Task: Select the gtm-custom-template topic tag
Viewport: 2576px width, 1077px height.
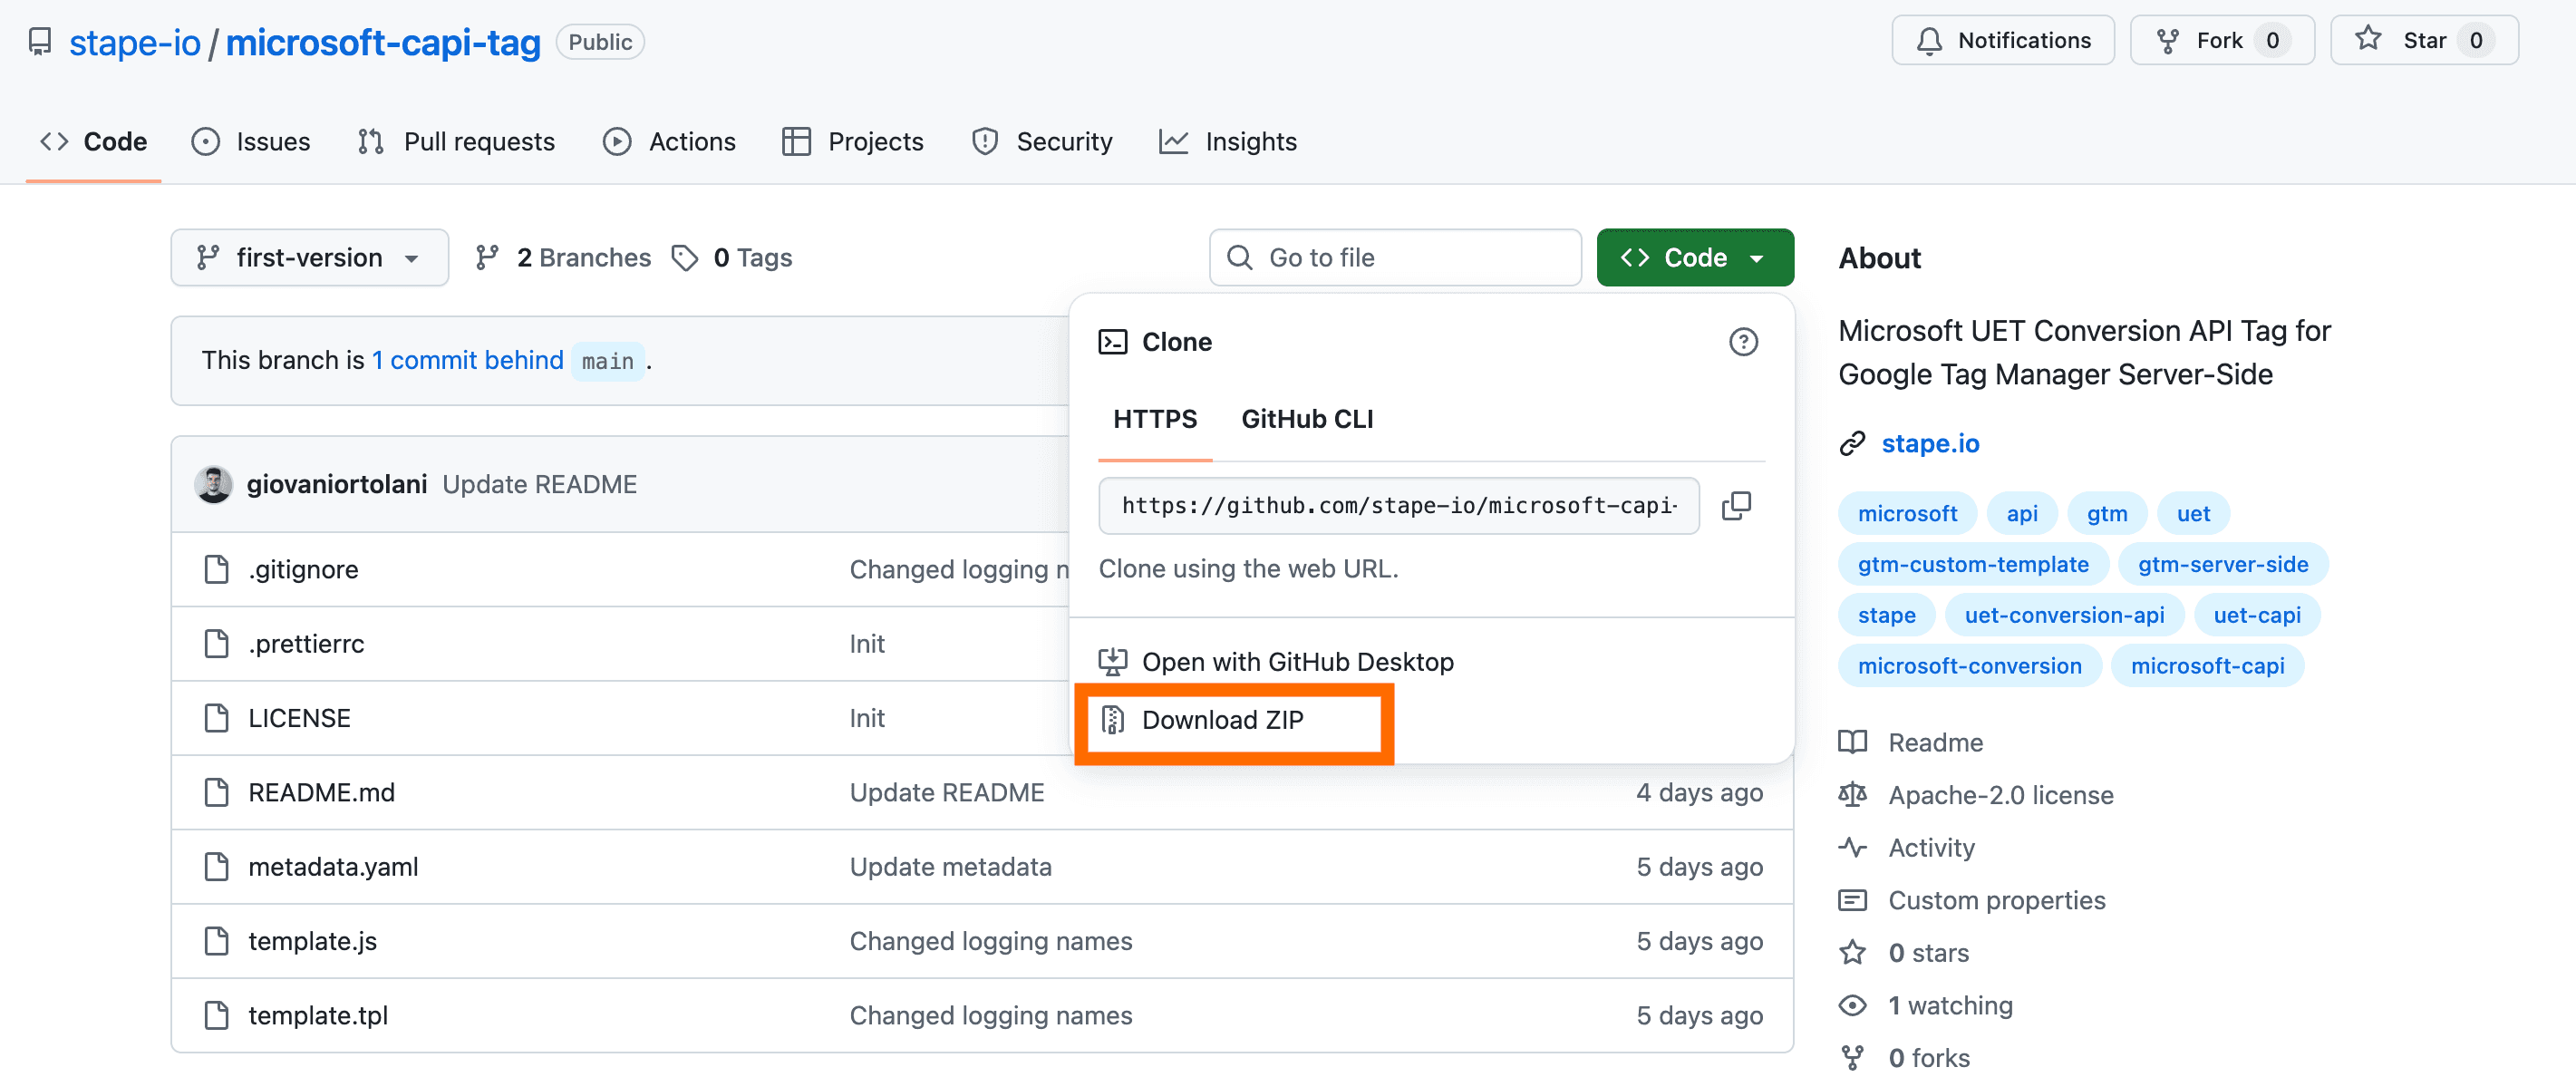Action: click(1973, 564)
